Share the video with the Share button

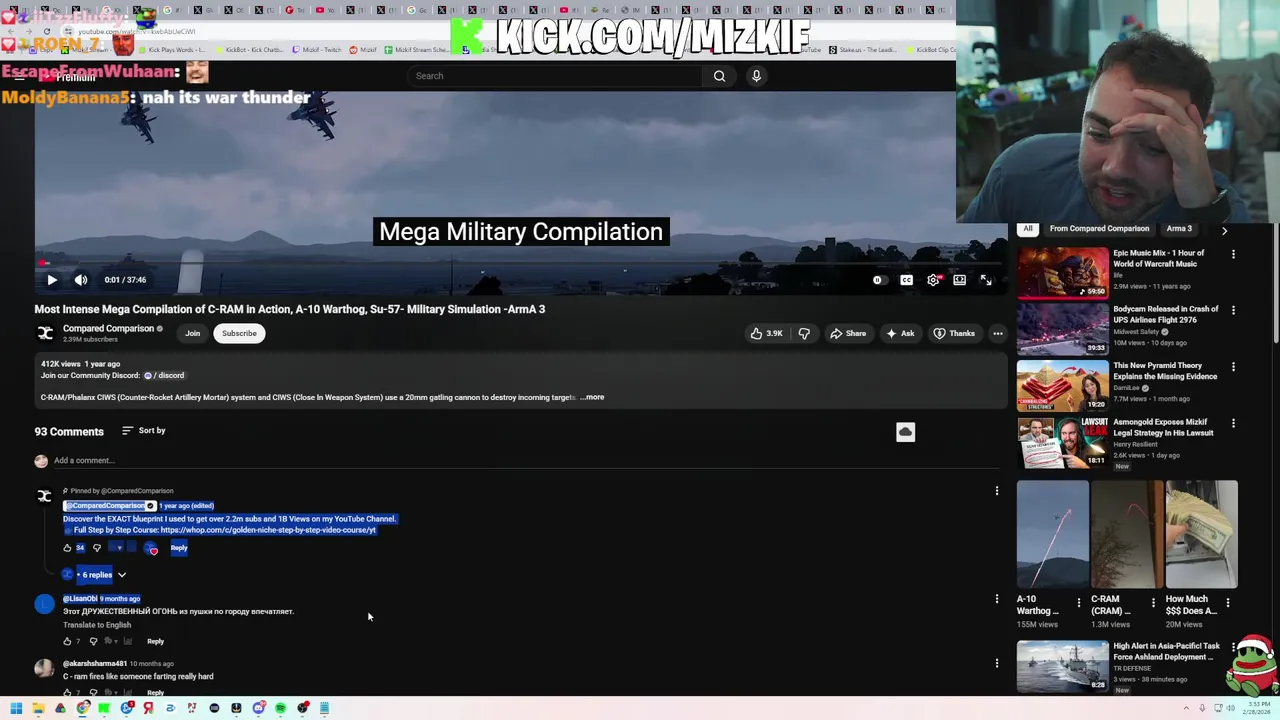(848, 333)
